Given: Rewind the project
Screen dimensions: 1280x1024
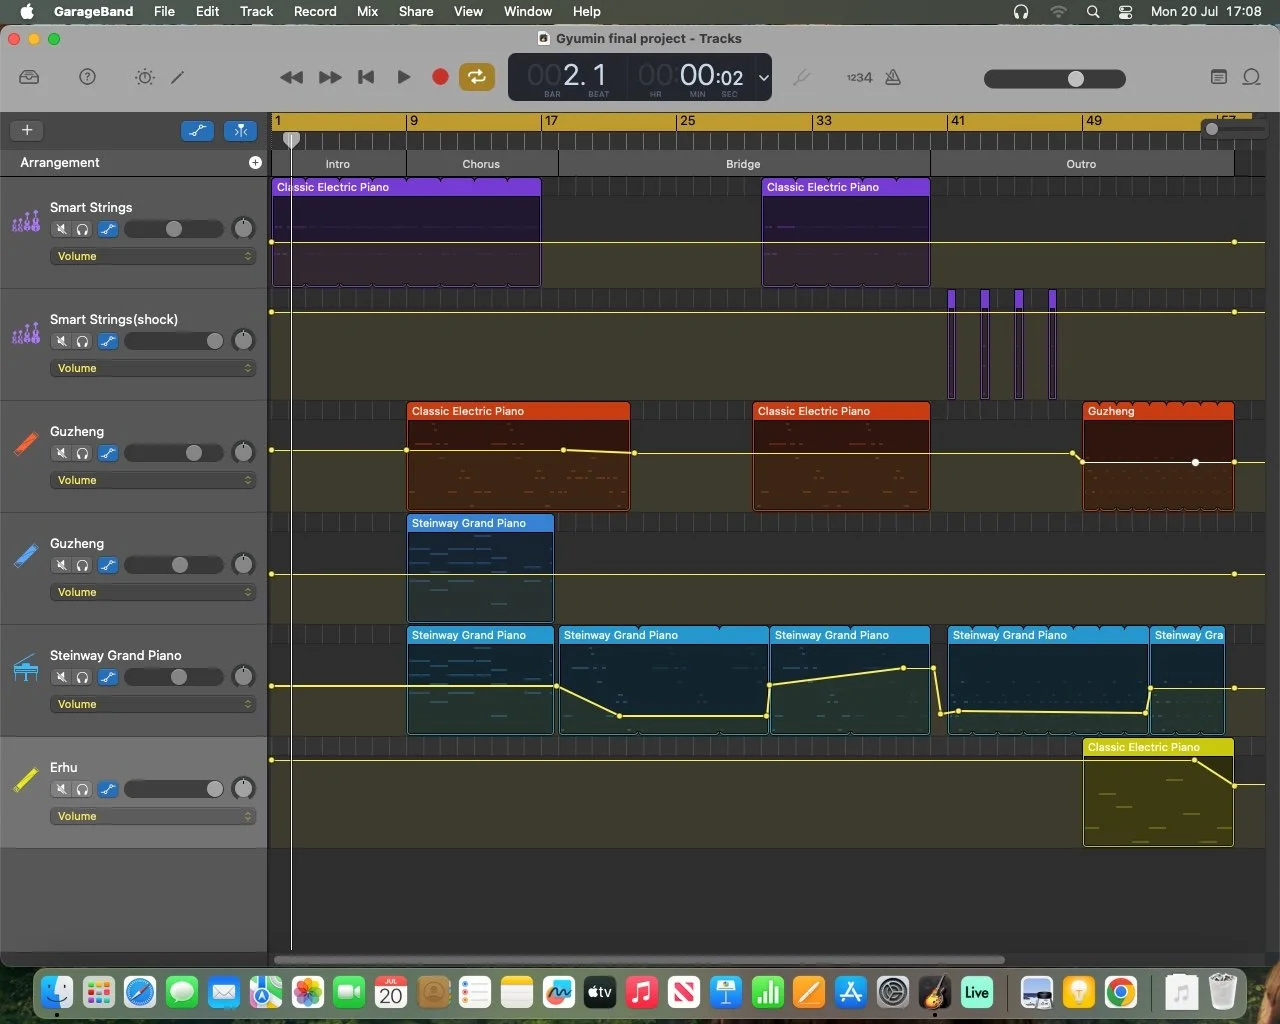Looking at the screenshot, I should pyautogui.click(x=291, y=77).
